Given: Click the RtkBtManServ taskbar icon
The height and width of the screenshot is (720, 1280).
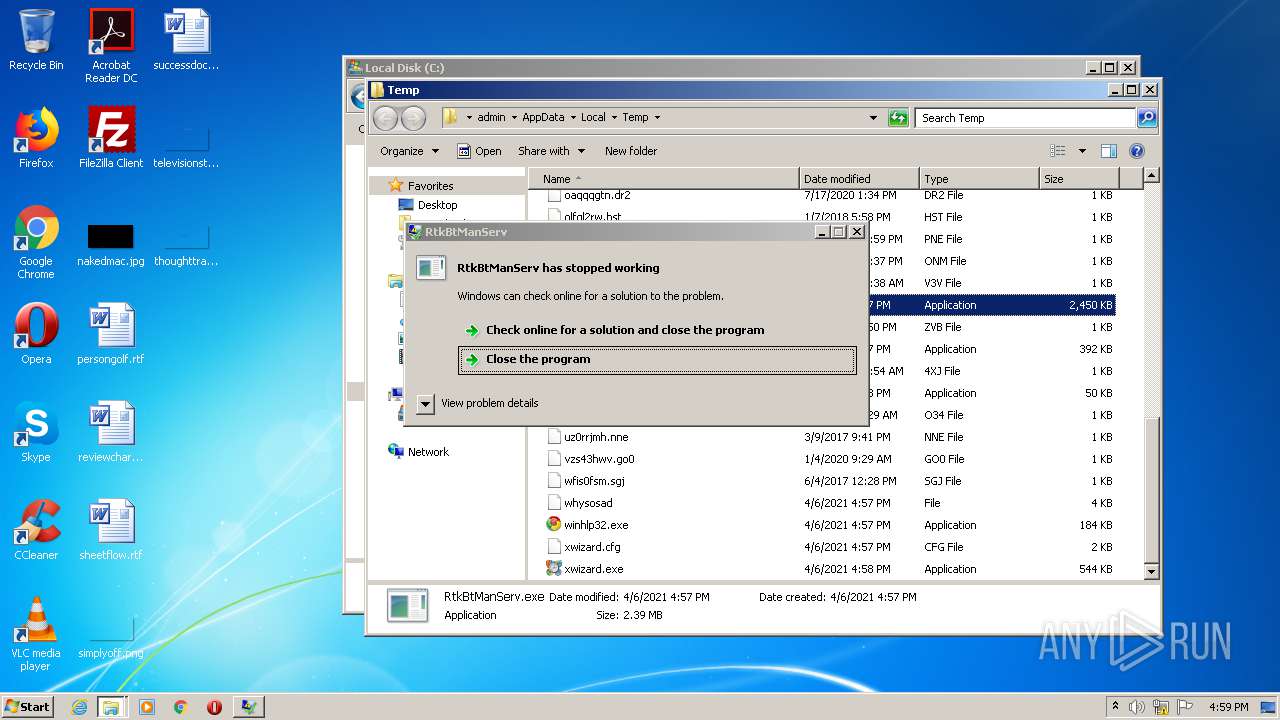Looking at the screenshot, I should click(248, 706).
